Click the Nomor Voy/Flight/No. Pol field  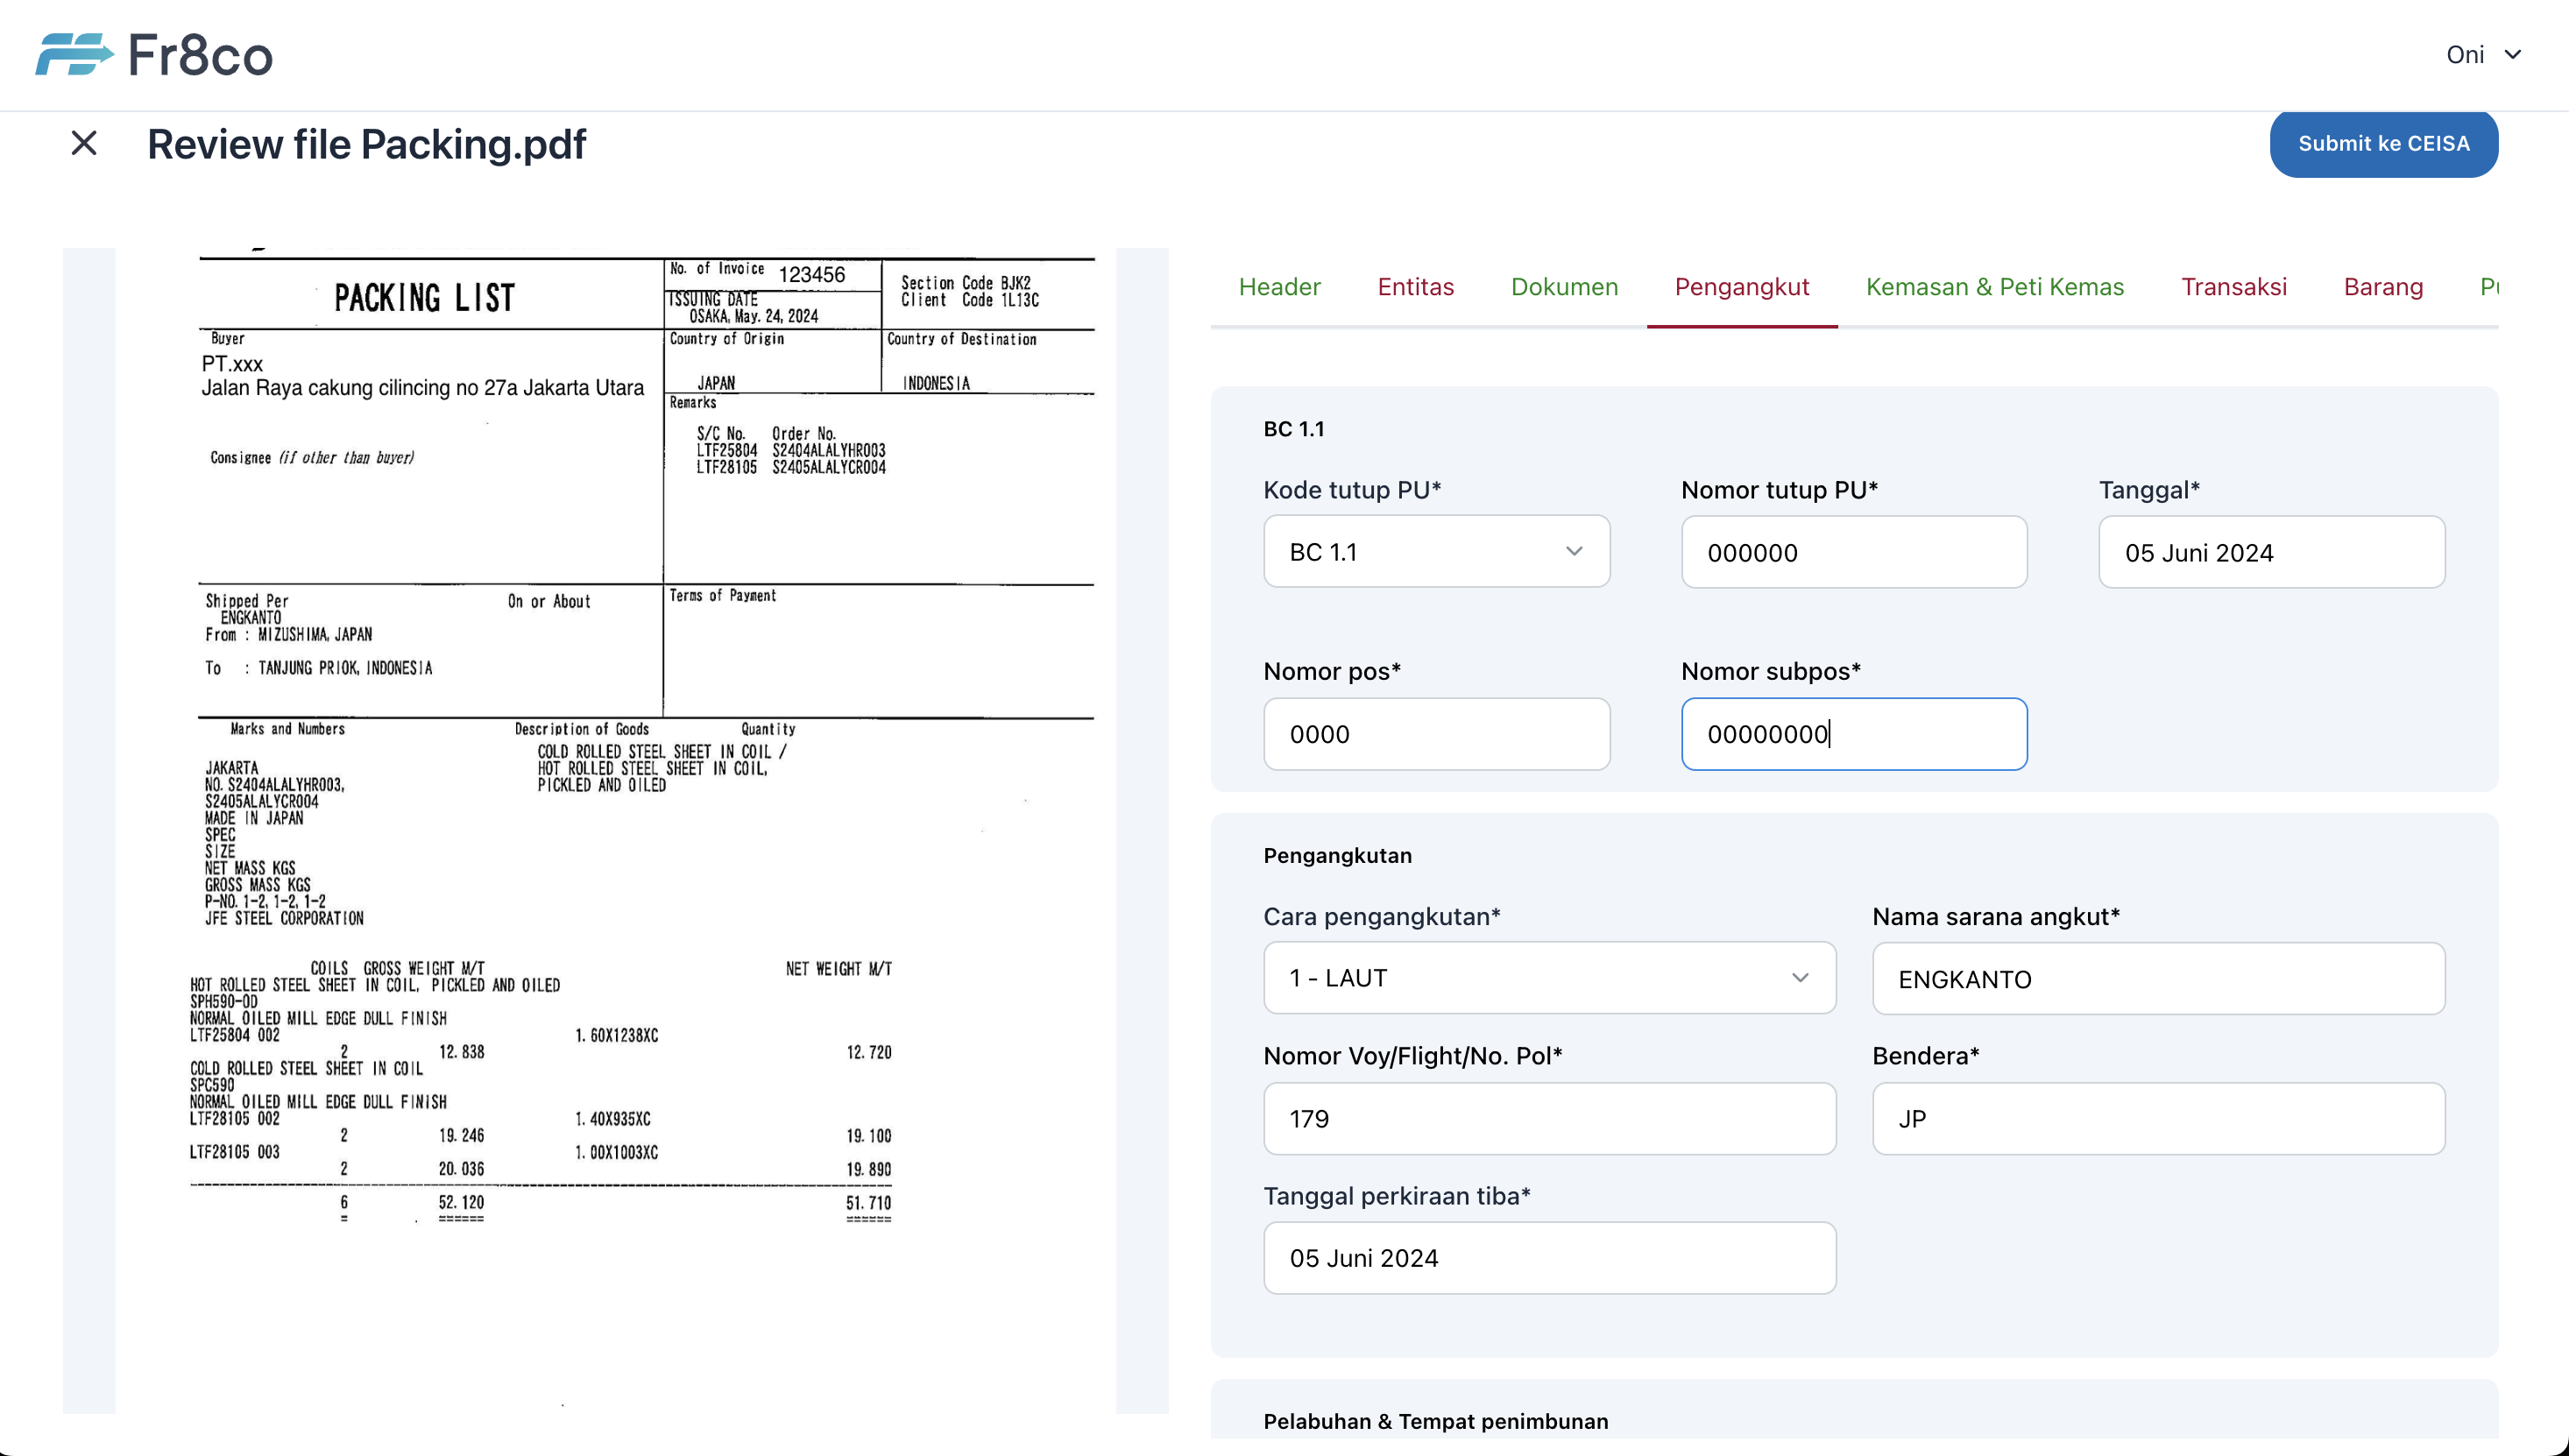tap(1548, 1119)
